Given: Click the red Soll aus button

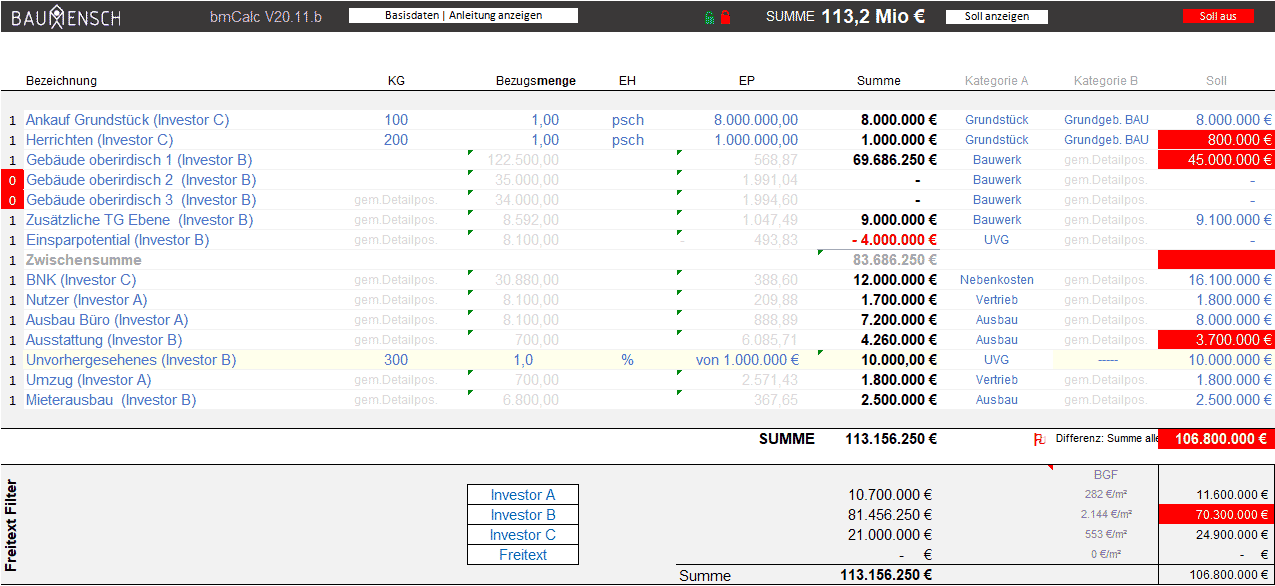Looking at the screenshot, I should pos(1217,16).
